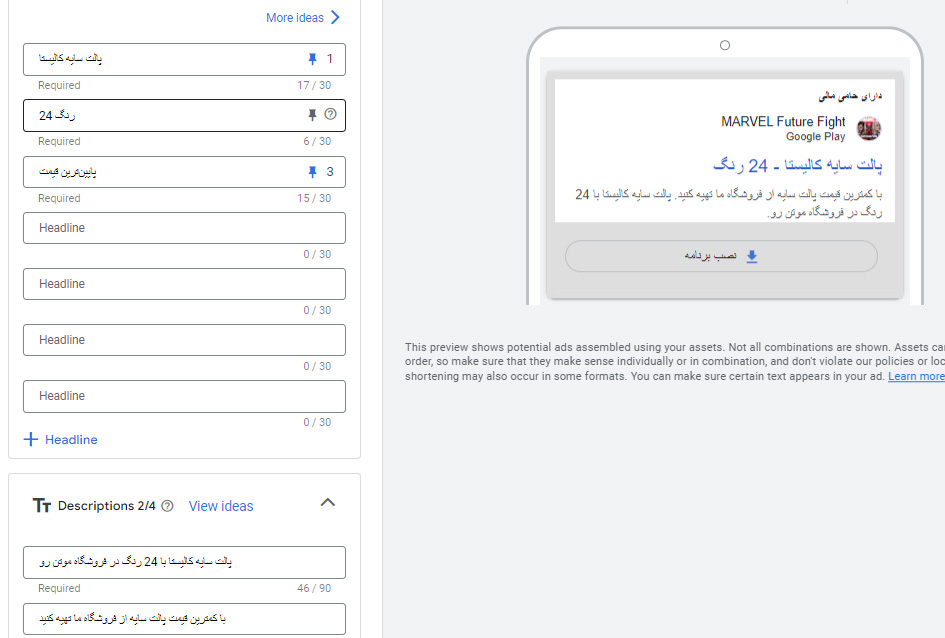Click the 'نصب برنامه' install button in preview

click(721, 256)
